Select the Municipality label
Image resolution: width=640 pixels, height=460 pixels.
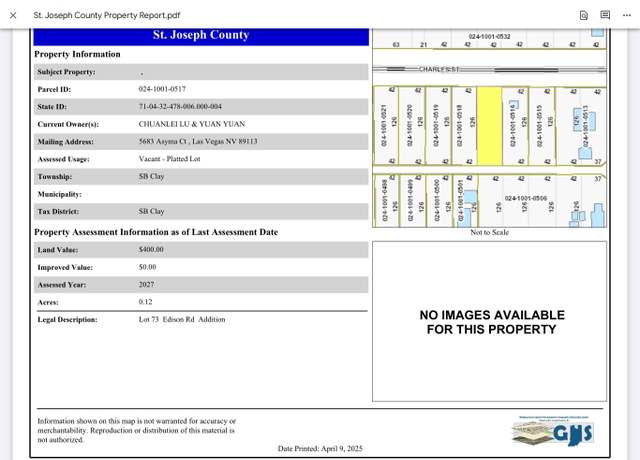click(60, 194)
